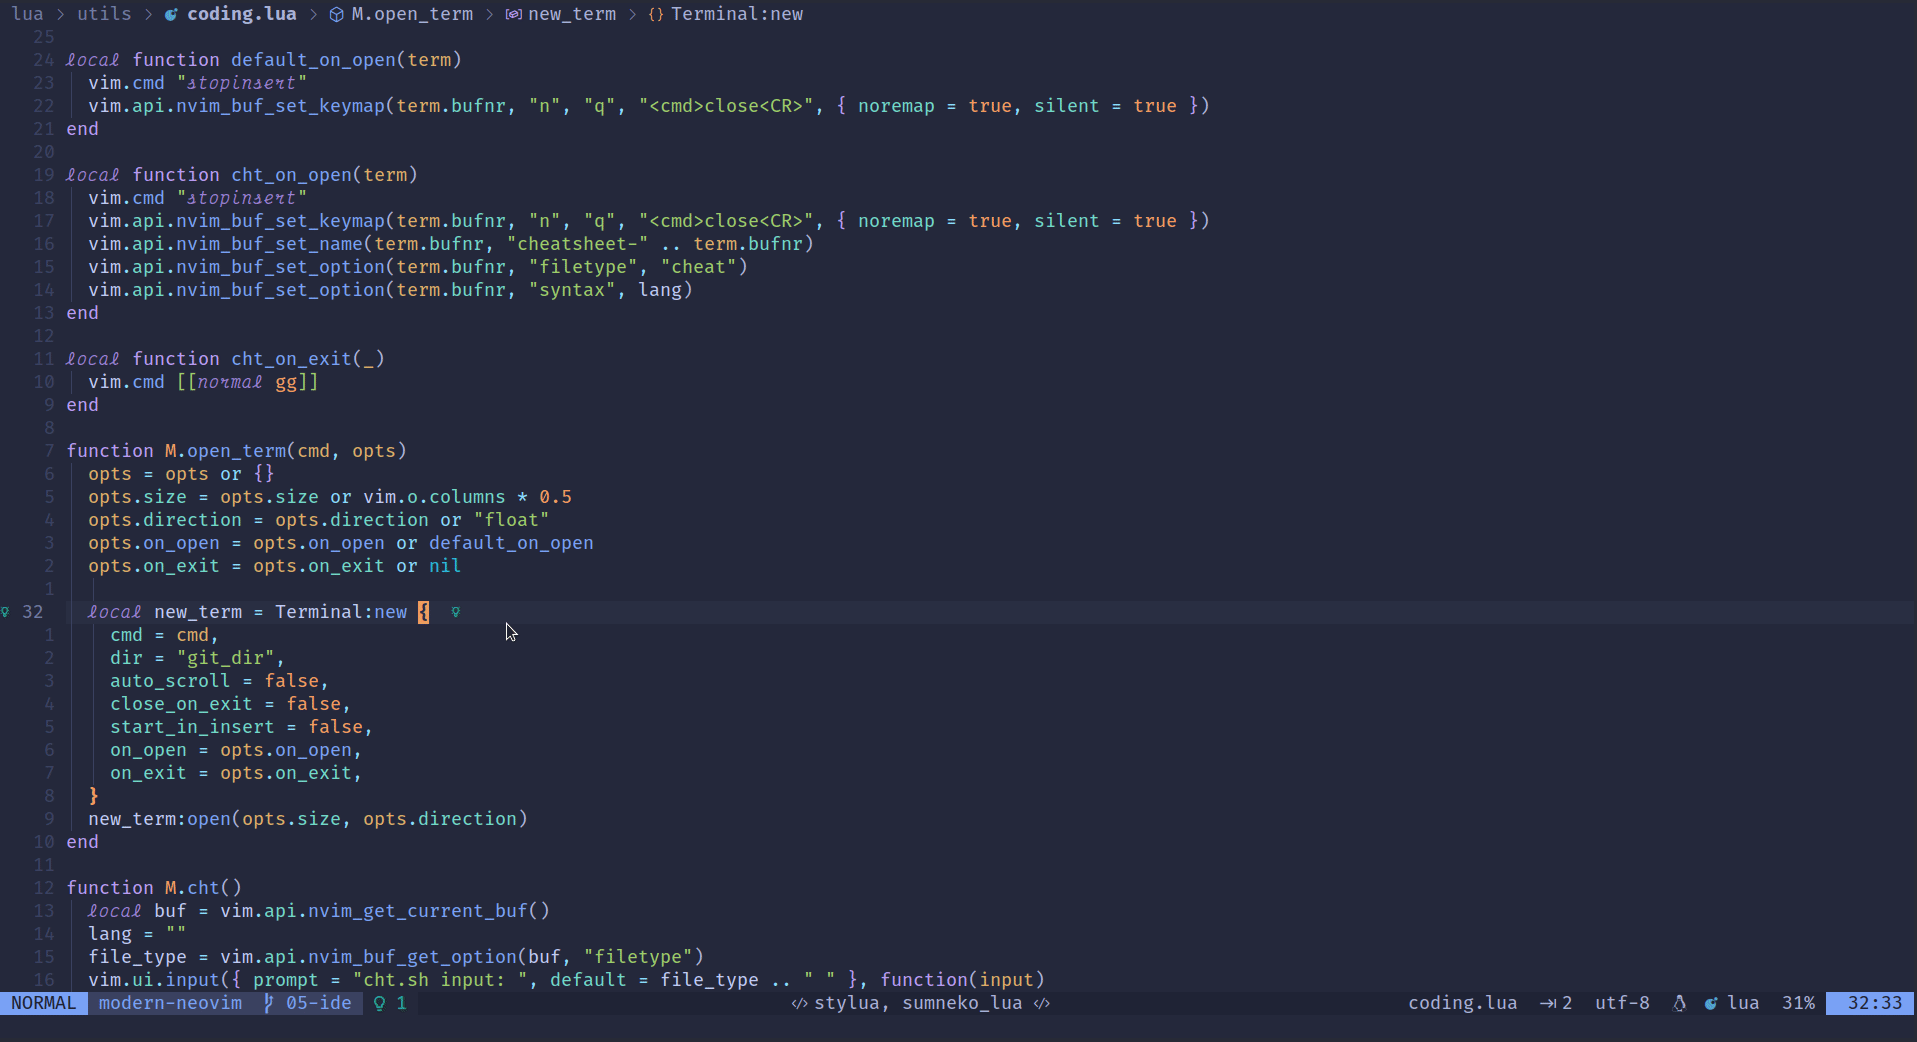Select the Terminal:new breadcrumb symbol
Image resolution: width=1917 pixels, height=1042 pixels.
[737, 14]
